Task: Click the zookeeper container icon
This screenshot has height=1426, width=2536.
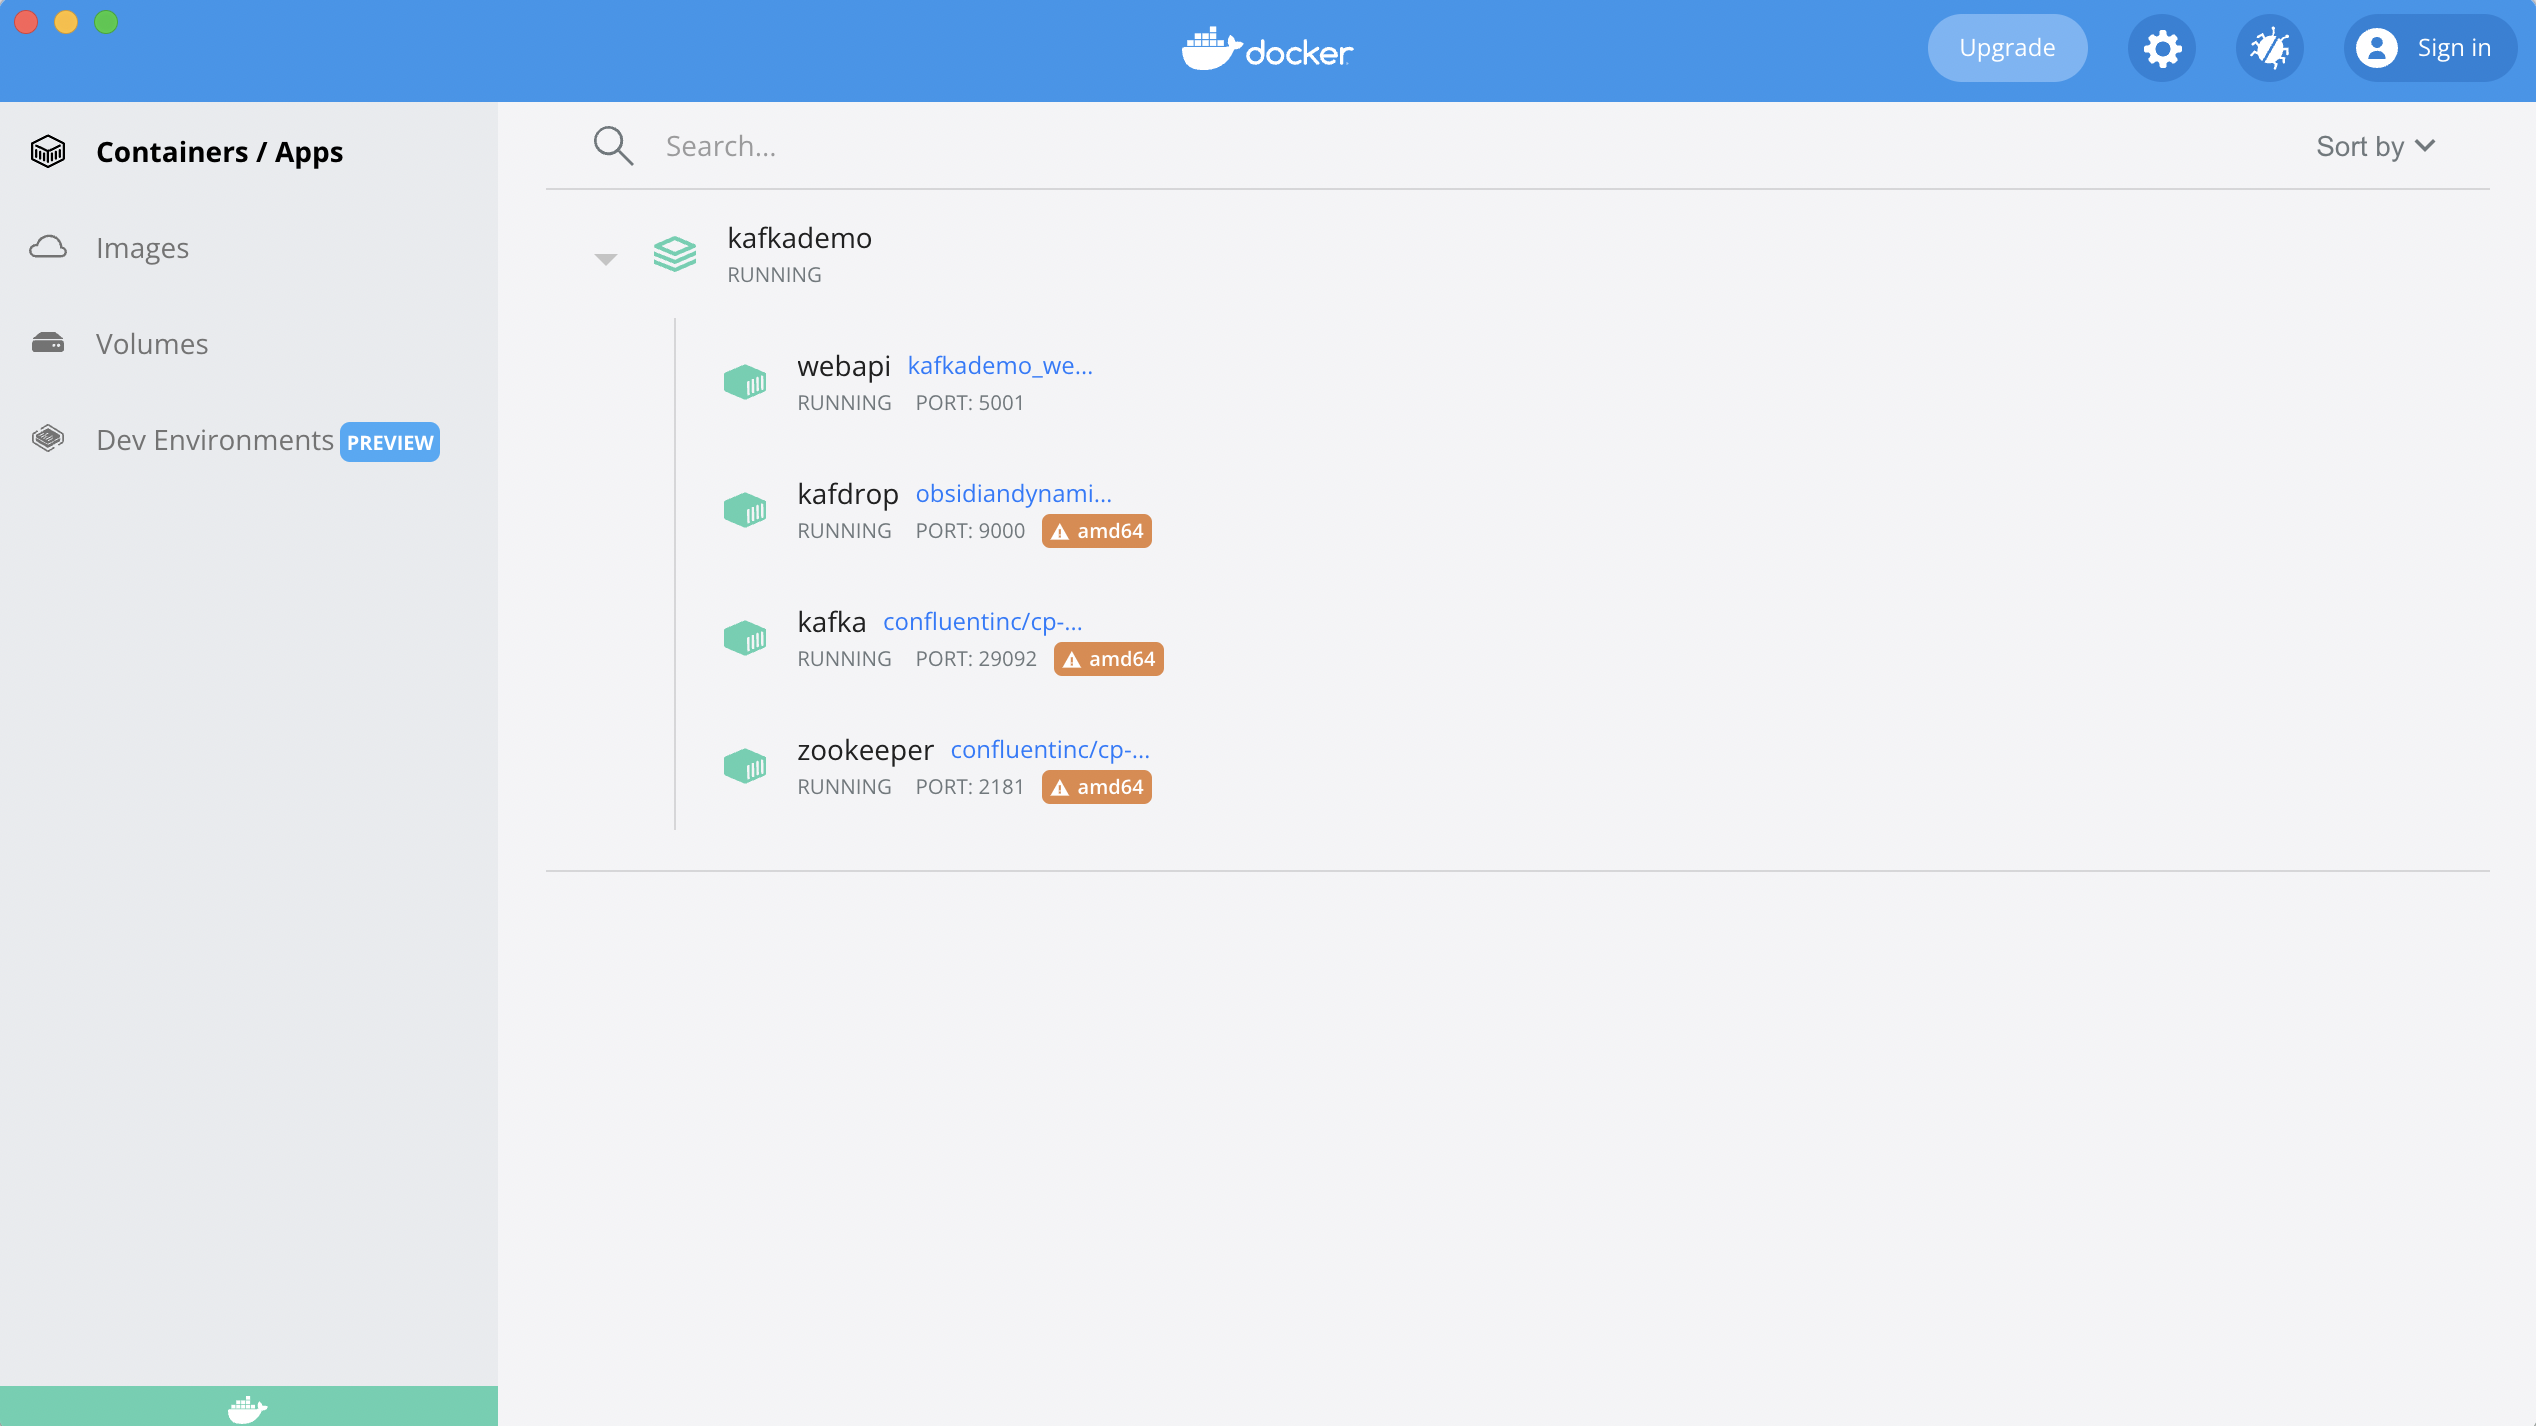Action: [x=745, y=766]
